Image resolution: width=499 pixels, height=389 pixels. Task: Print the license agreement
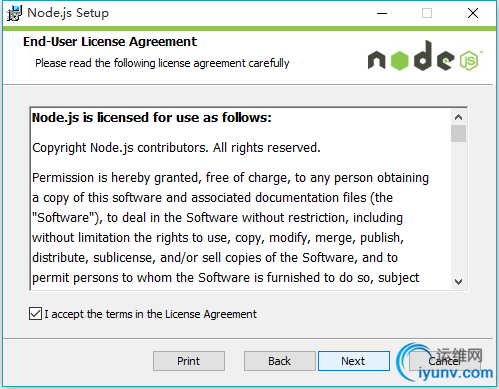pos(189,361)
